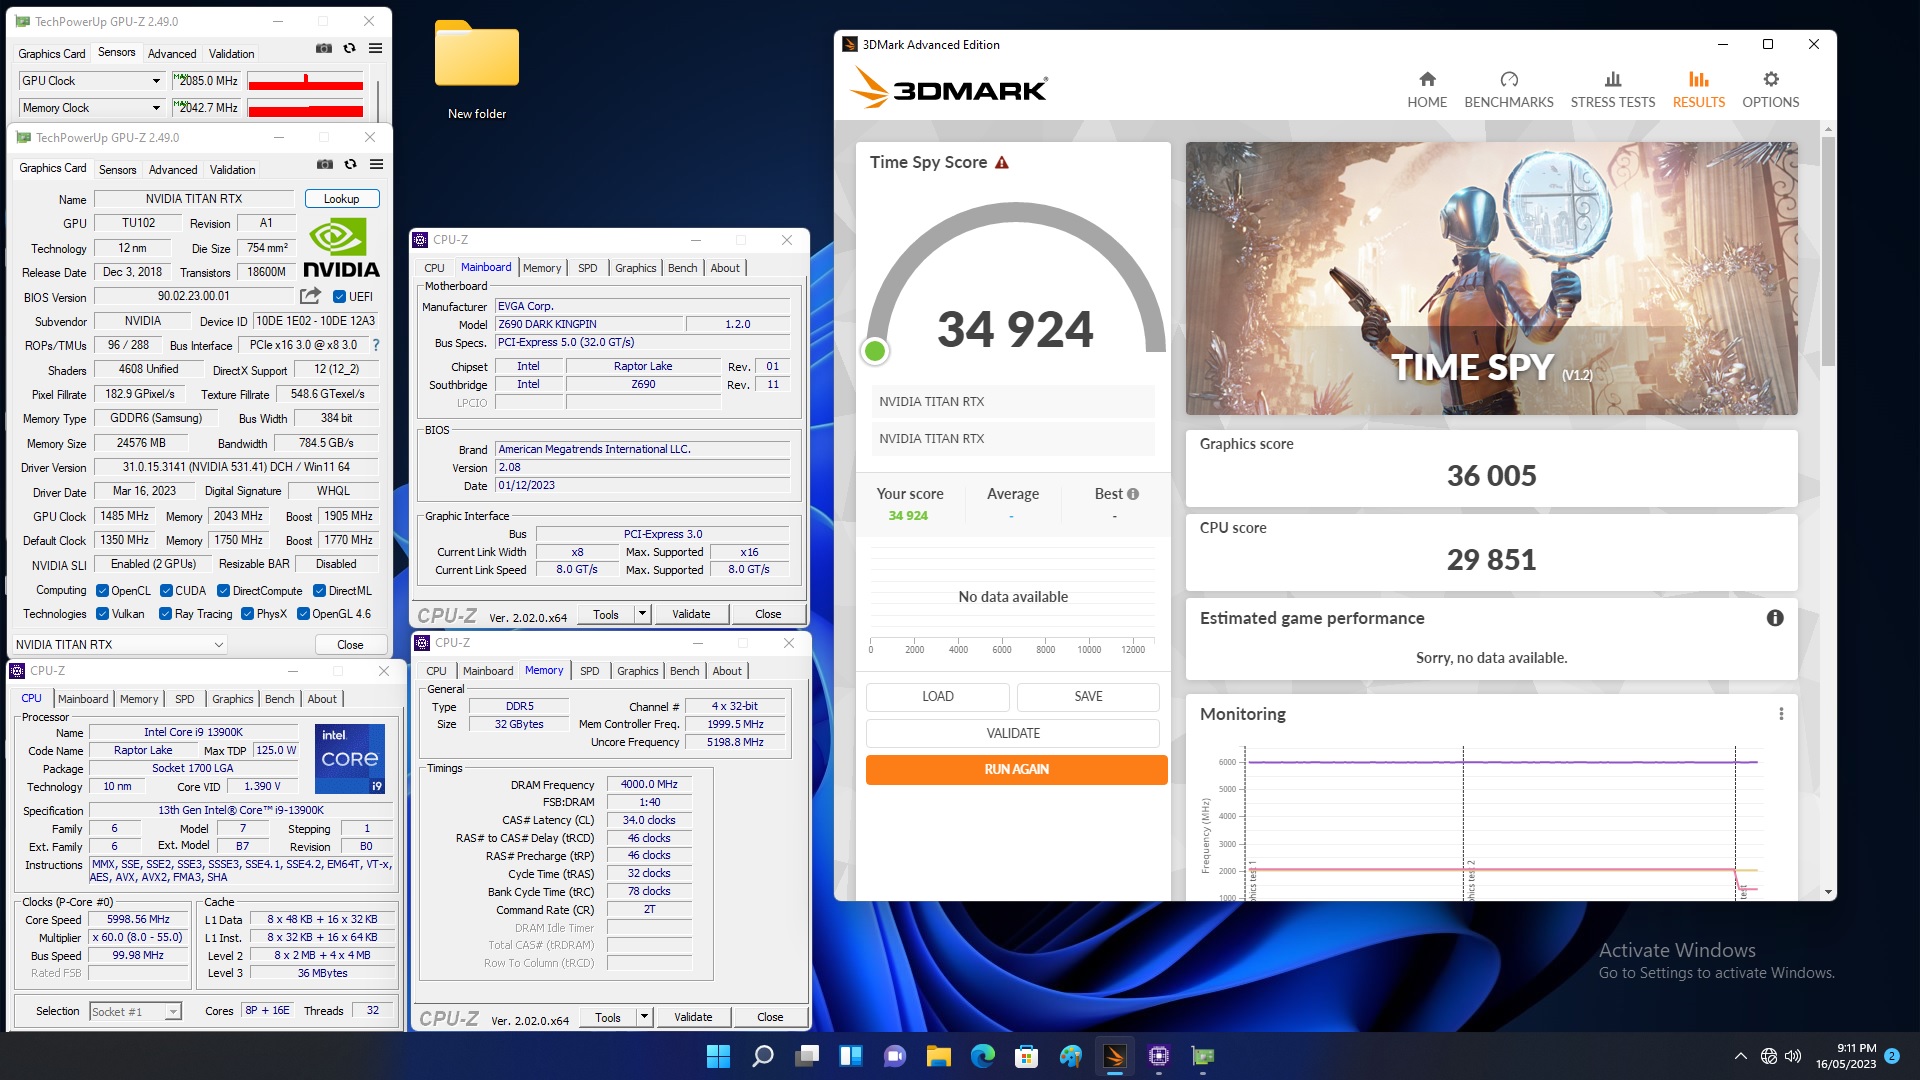Click info icon next to Best score
The width and height of the screenshot is (1920, 1080).
click(x=1133, y=494)
